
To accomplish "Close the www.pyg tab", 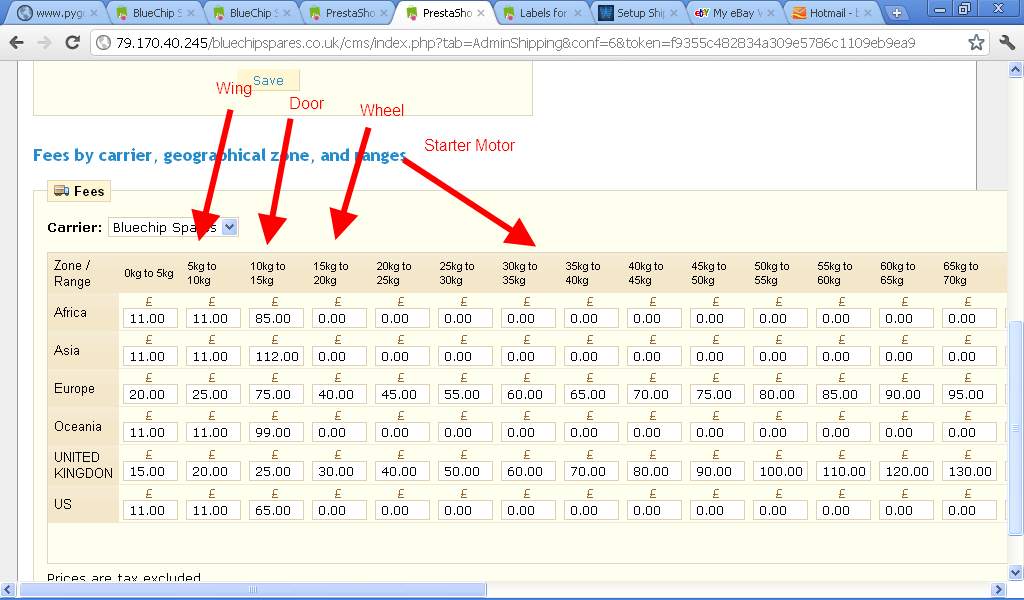I will tap(94, 13).
